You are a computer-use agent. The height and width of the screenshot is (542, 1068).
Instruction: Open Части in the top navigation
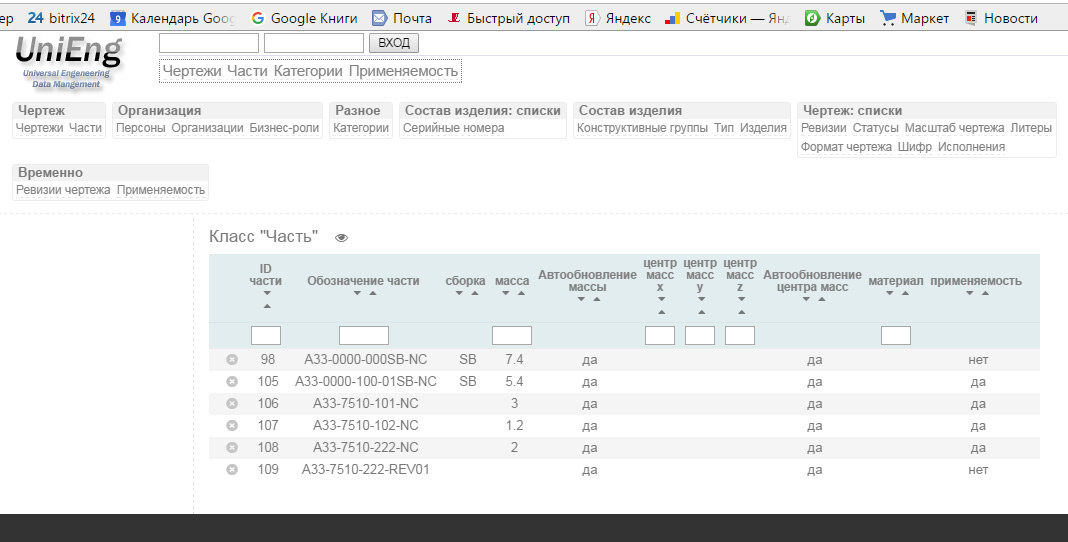[247, 71]
